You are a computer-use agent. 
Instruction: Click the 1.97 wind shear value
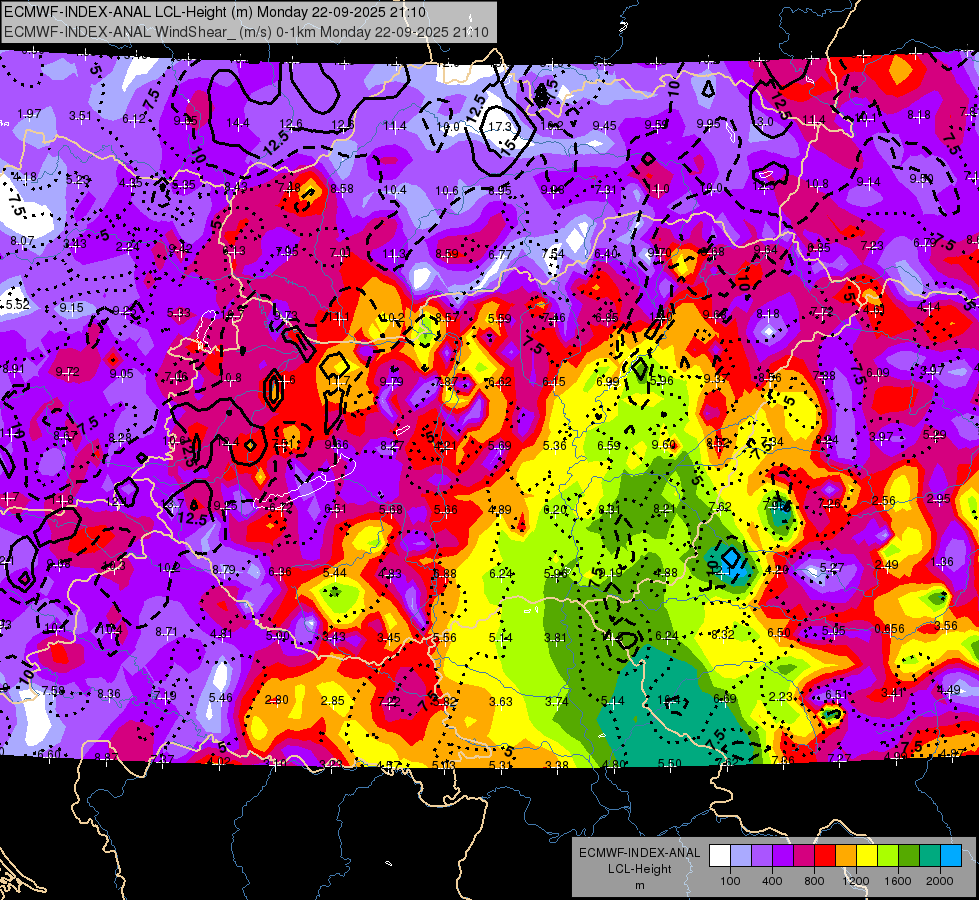[x=29, y=114]
